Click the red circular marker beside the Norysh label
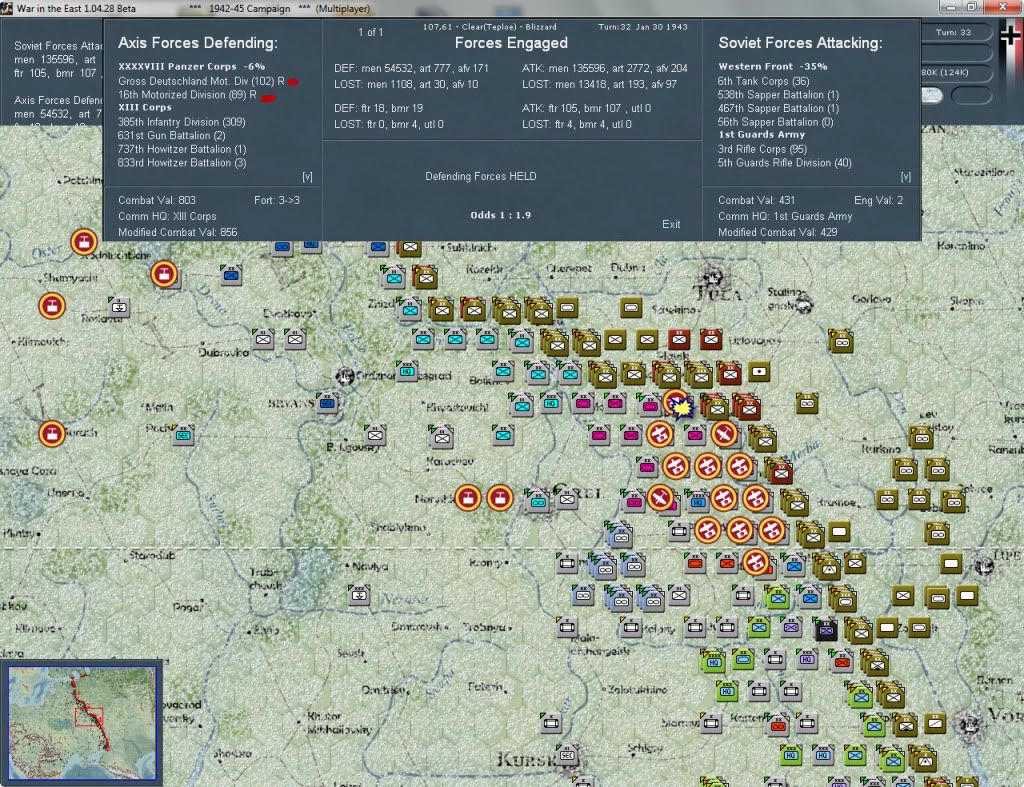 (x=468, y=498)
